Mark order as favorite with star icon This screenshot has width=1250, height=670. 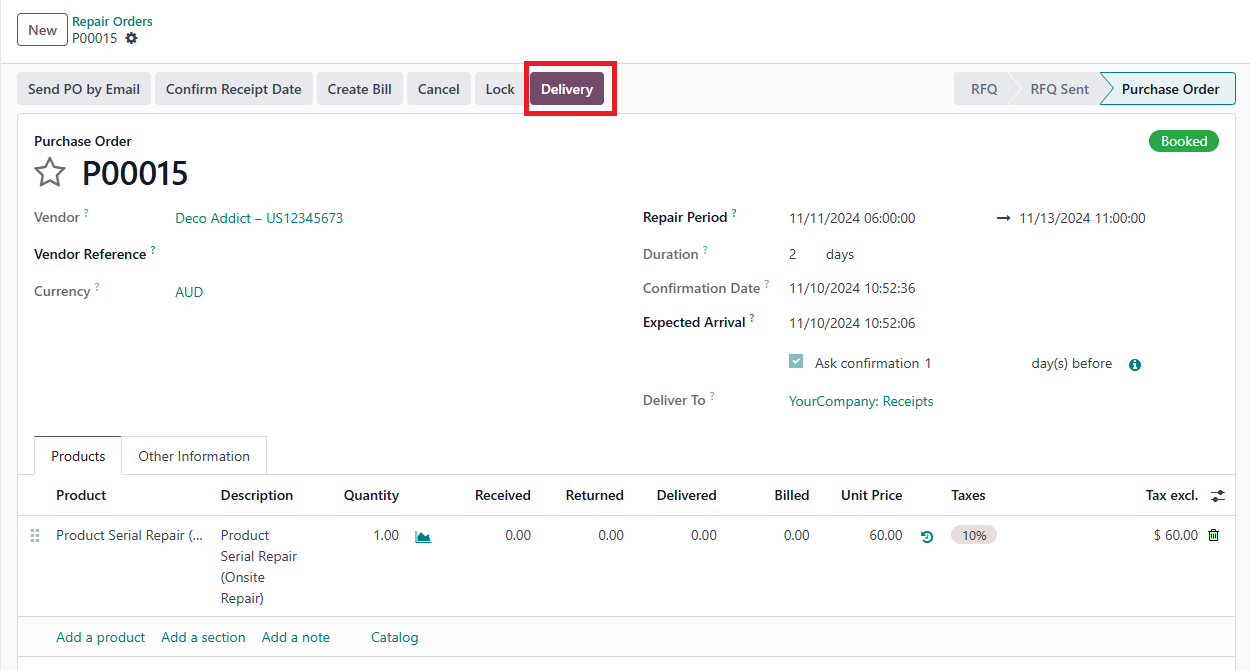point(50,173)
